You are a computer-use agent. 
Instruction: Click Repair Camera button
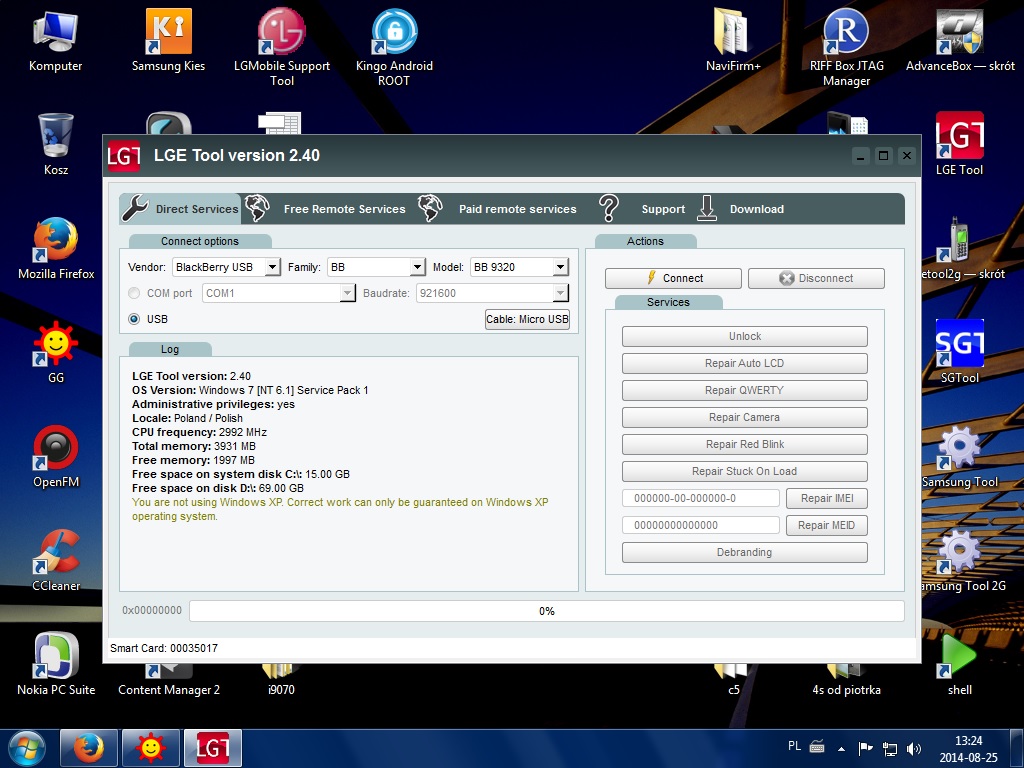click(744, 417)
